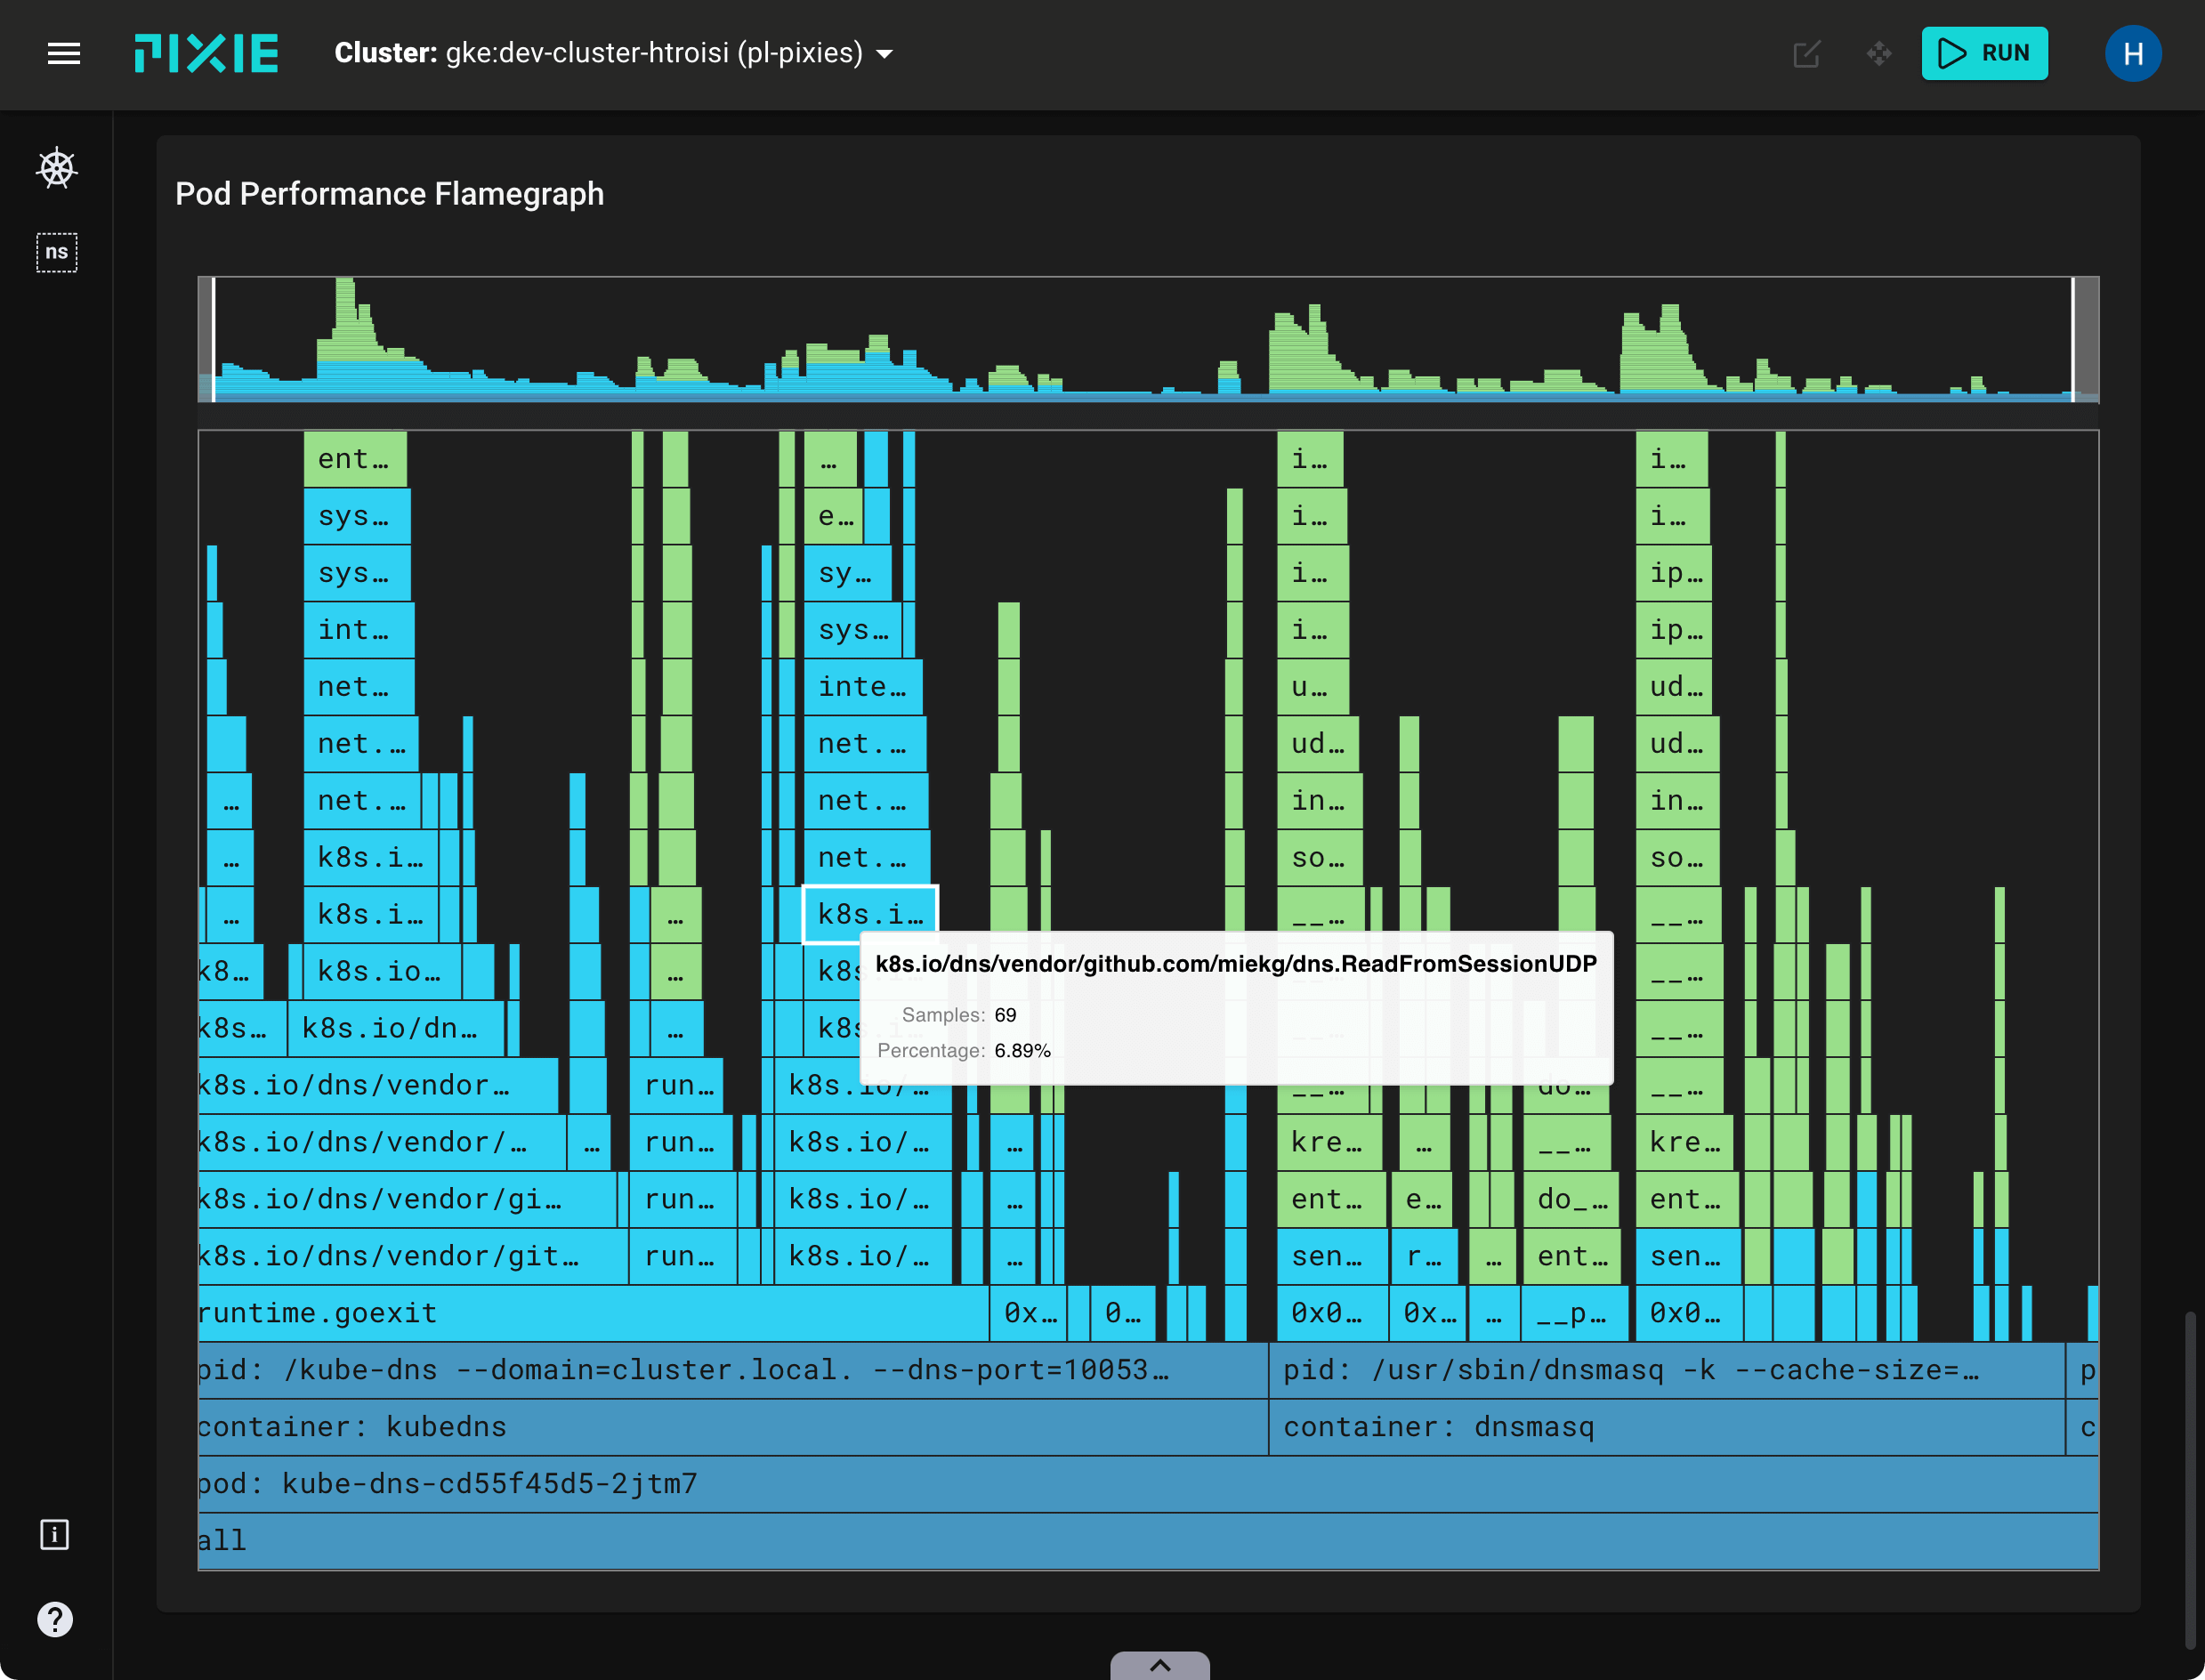Click the move widgets crosshair icon

tap(1878, 55)
